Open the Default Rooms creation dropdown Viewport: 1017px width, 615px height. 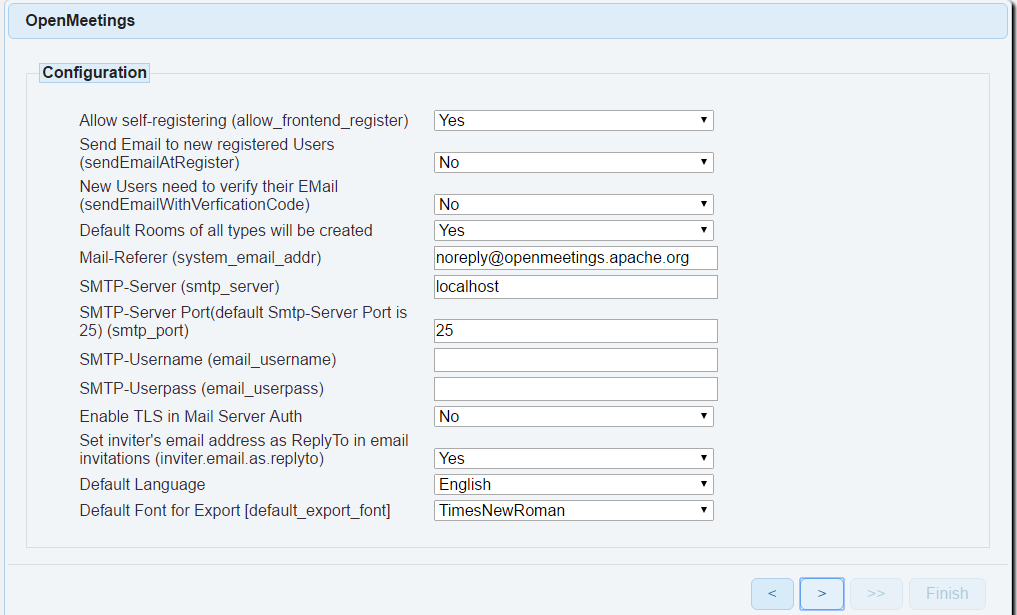573,230
